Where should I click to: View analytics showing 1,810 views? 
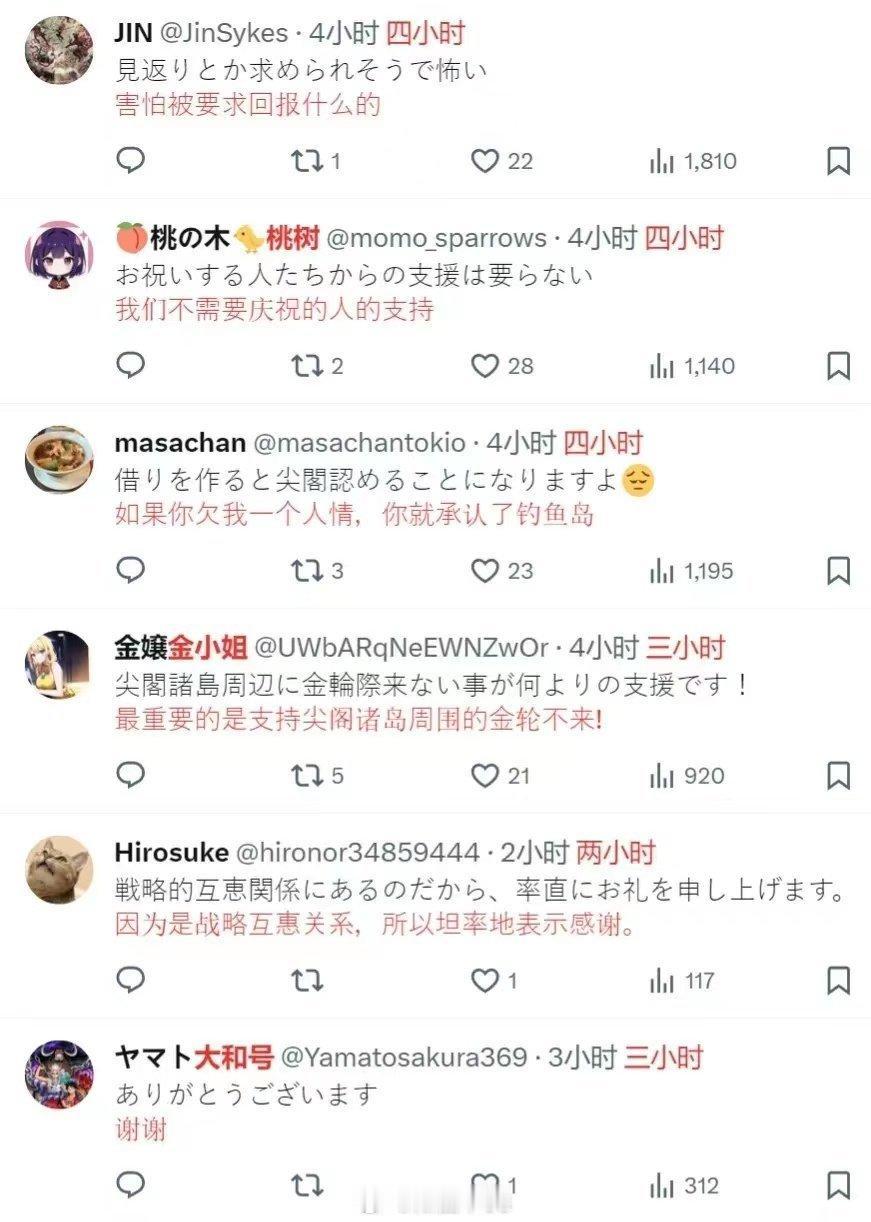pos(693,161)
